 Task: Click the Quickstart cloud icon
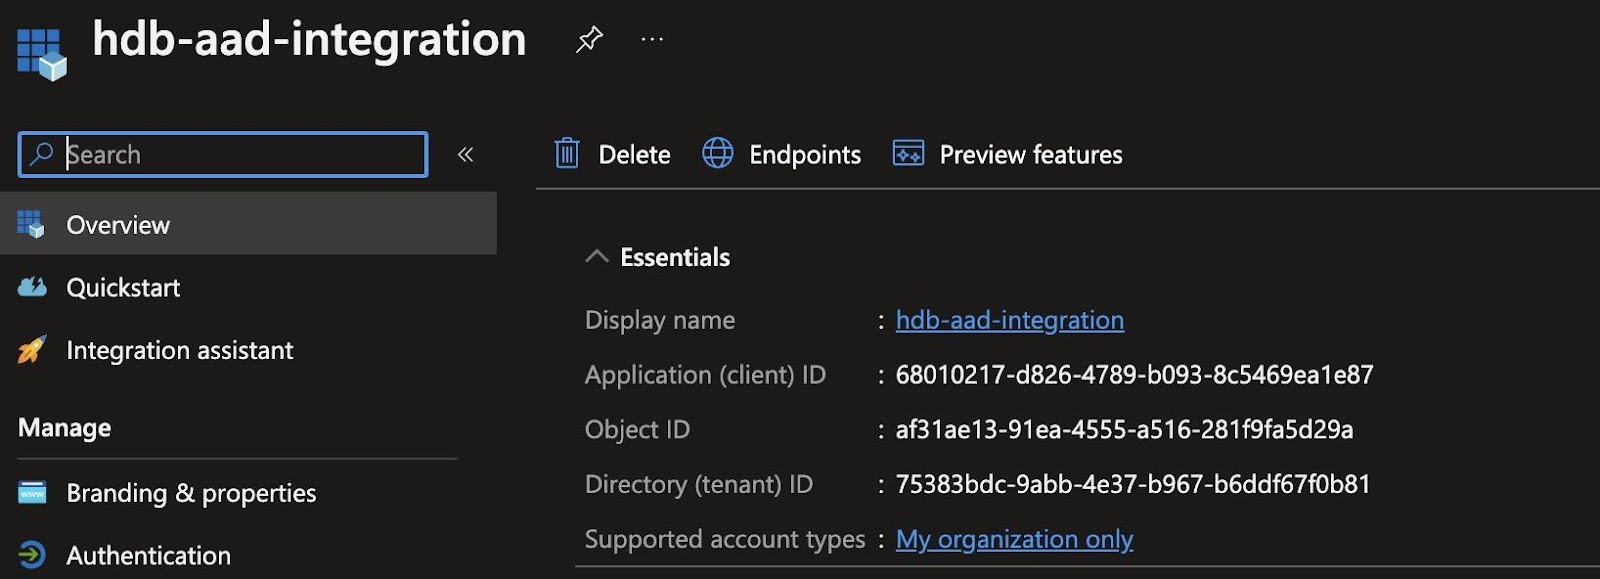(32, 288)
